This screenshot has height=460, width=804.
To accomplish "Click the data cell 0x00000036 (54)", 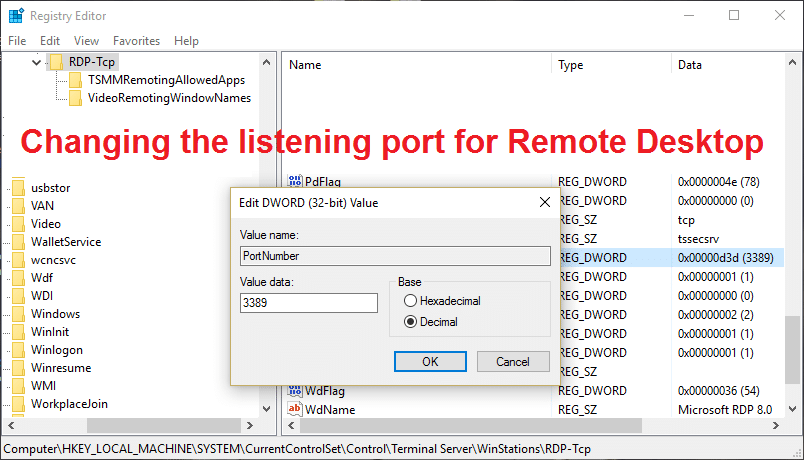I will (x=718, y=391).
